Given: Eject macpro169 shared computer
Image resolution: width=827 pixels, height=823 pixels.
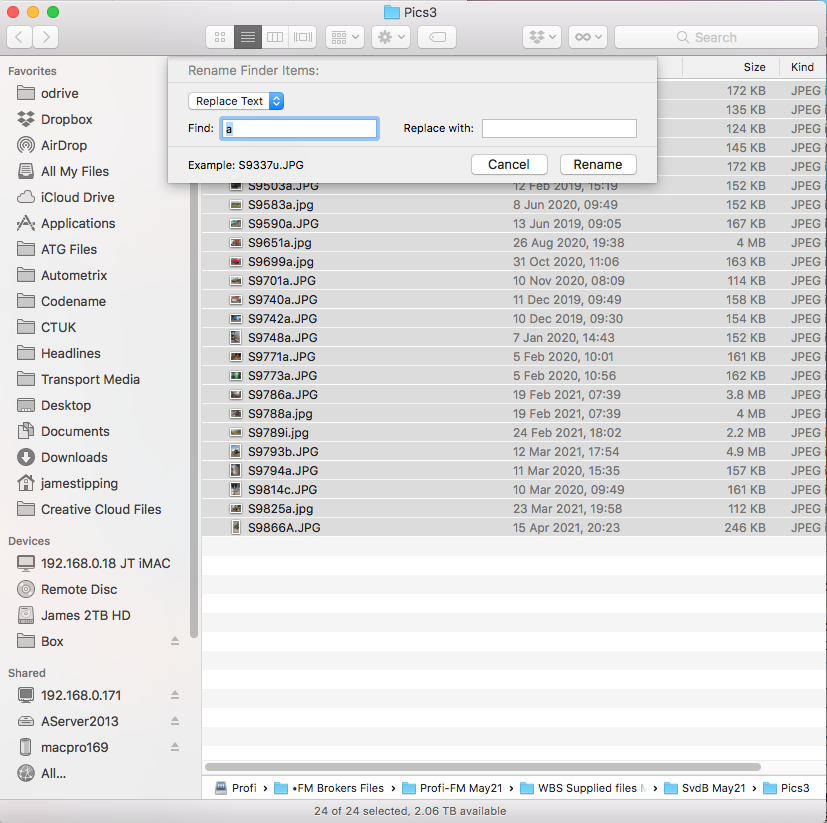Looking at the screenshot, I should tap(175, 747).
